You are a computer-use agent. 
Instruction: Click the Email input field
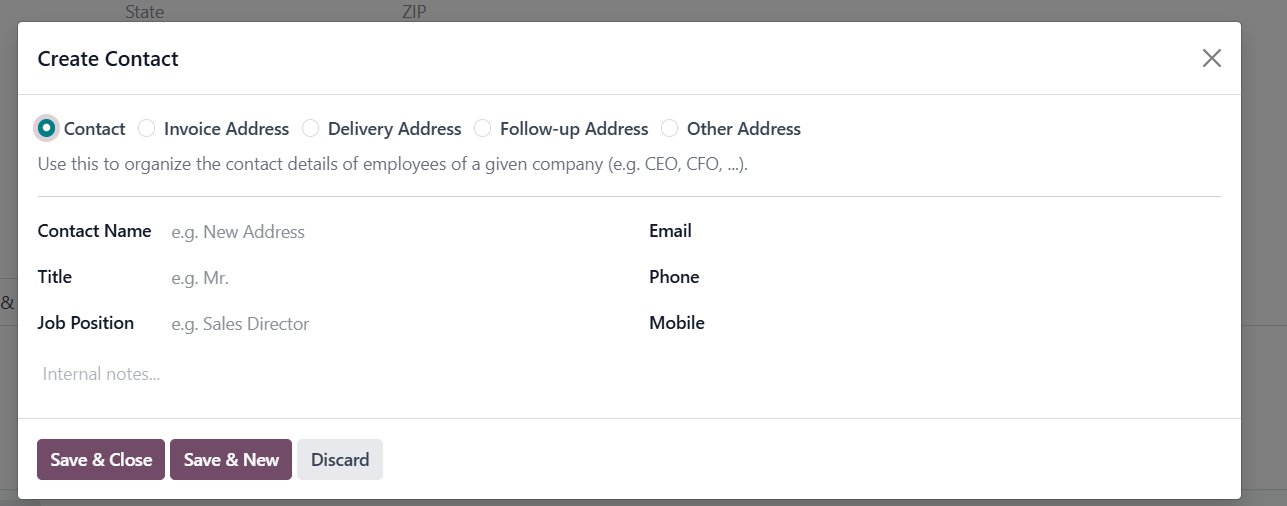tap(1001, 231)
